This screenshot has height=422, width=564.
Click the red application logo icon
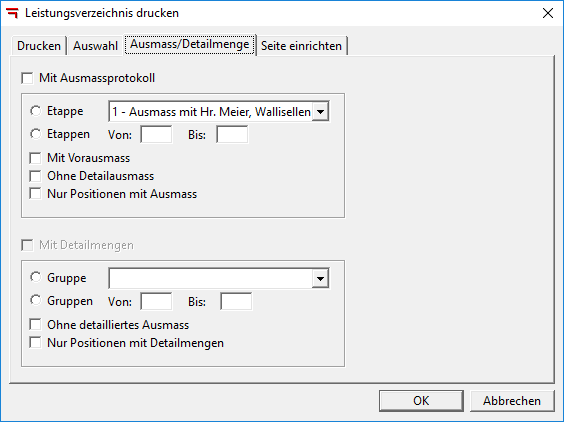pyautogui.click(x=12, y=13)
